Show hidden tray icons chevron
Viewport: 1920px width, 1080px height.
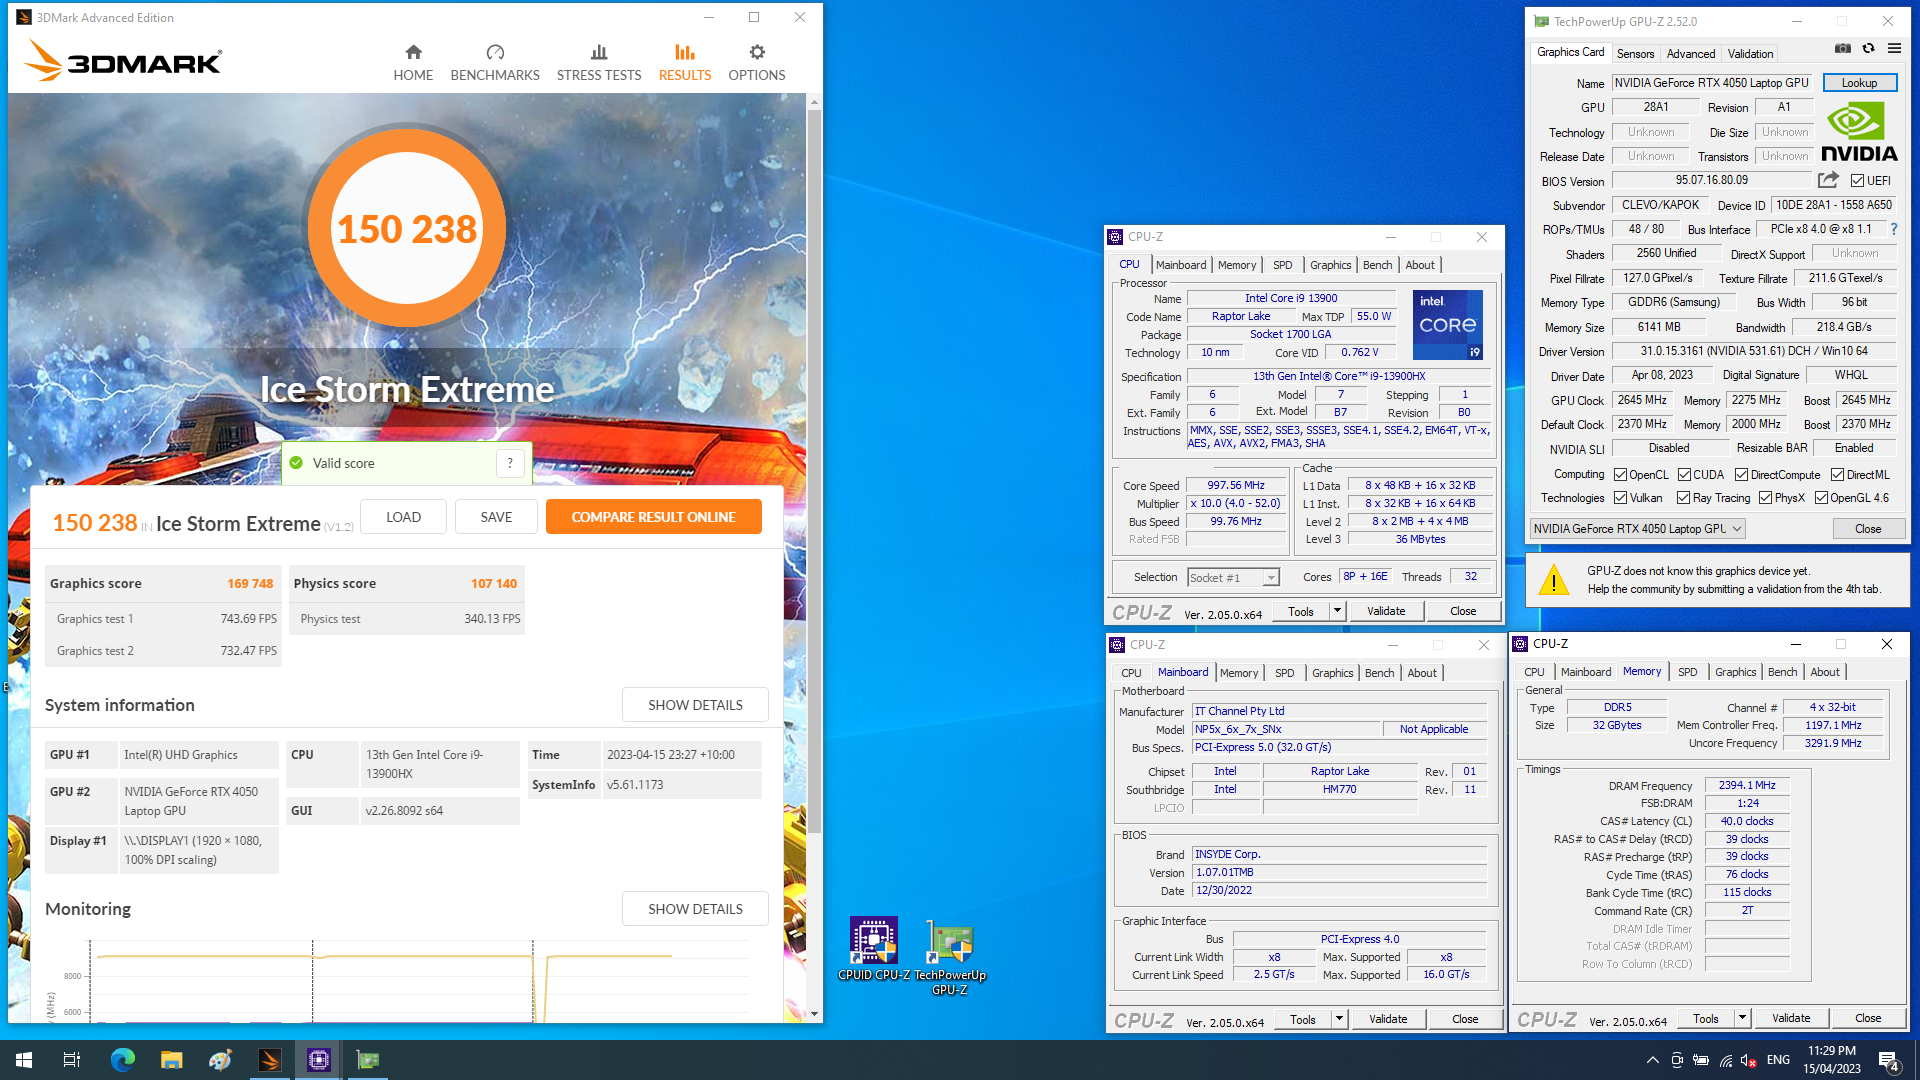click(1652, 1060)
